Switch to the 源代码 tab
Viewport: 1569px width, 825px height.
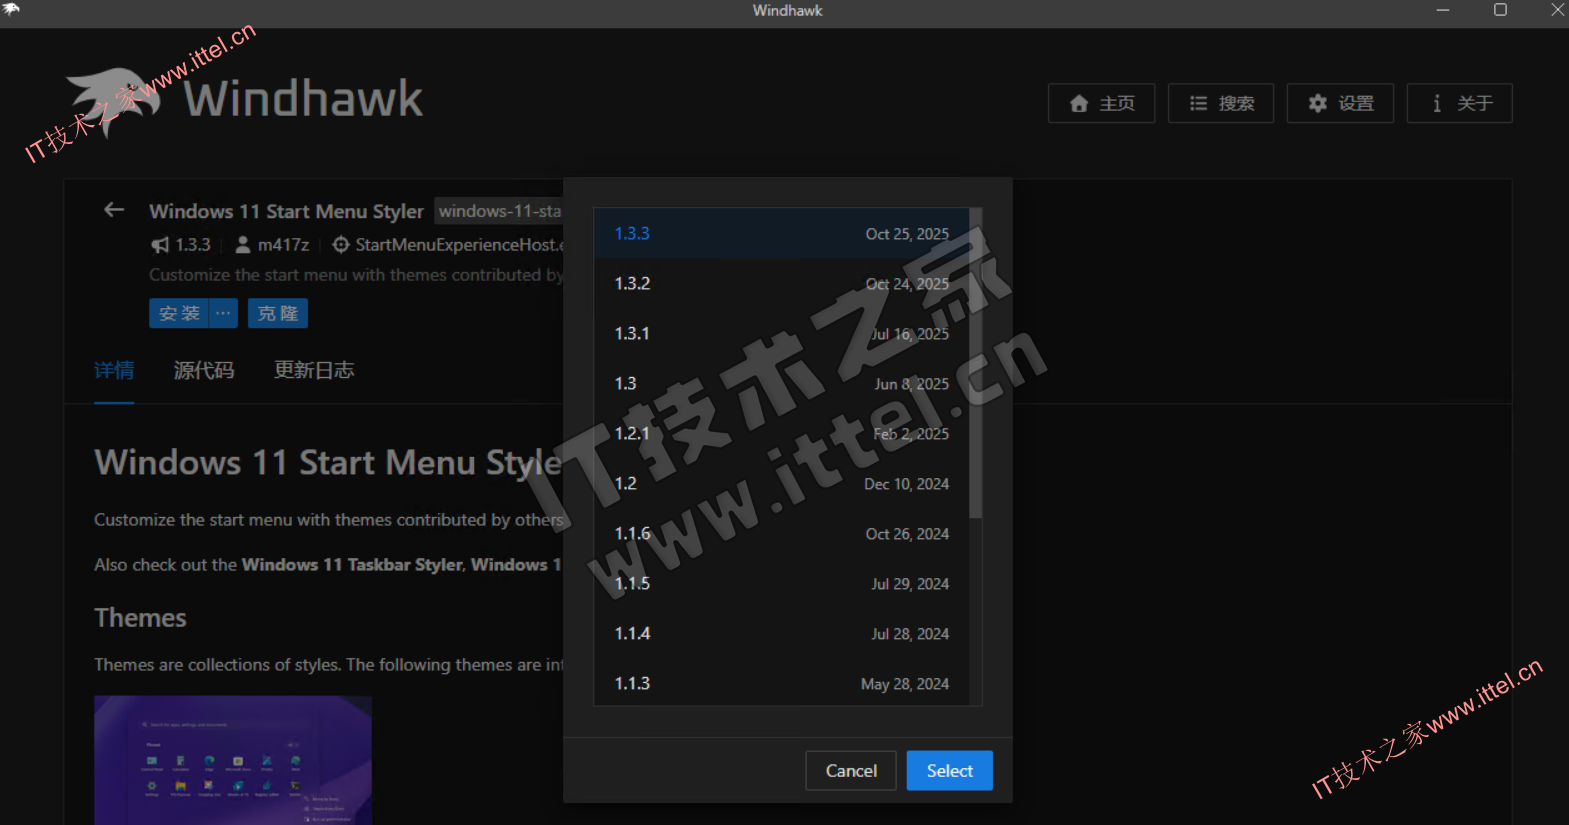click(x=204, y=370)
